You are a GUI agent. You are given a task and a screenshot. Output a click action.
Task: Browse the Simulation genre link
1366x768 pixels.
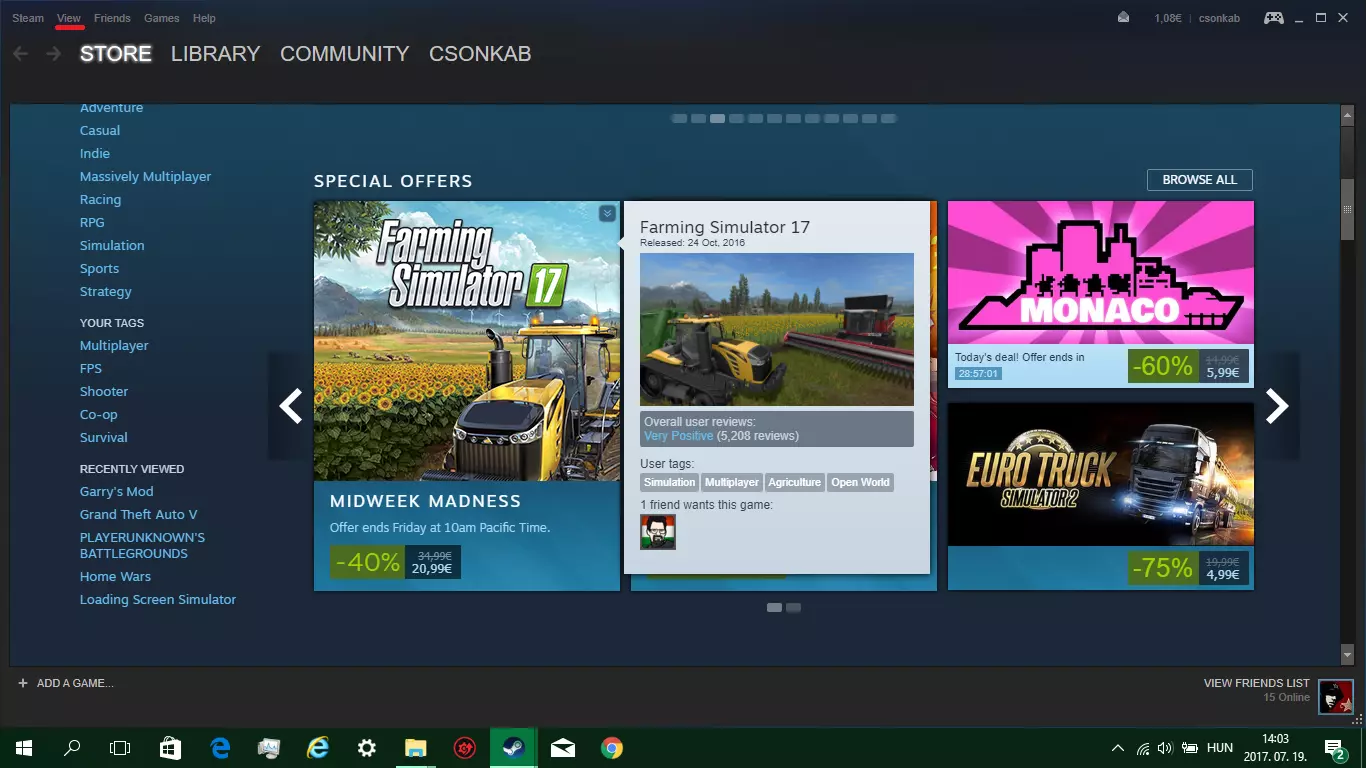(112, 245)
